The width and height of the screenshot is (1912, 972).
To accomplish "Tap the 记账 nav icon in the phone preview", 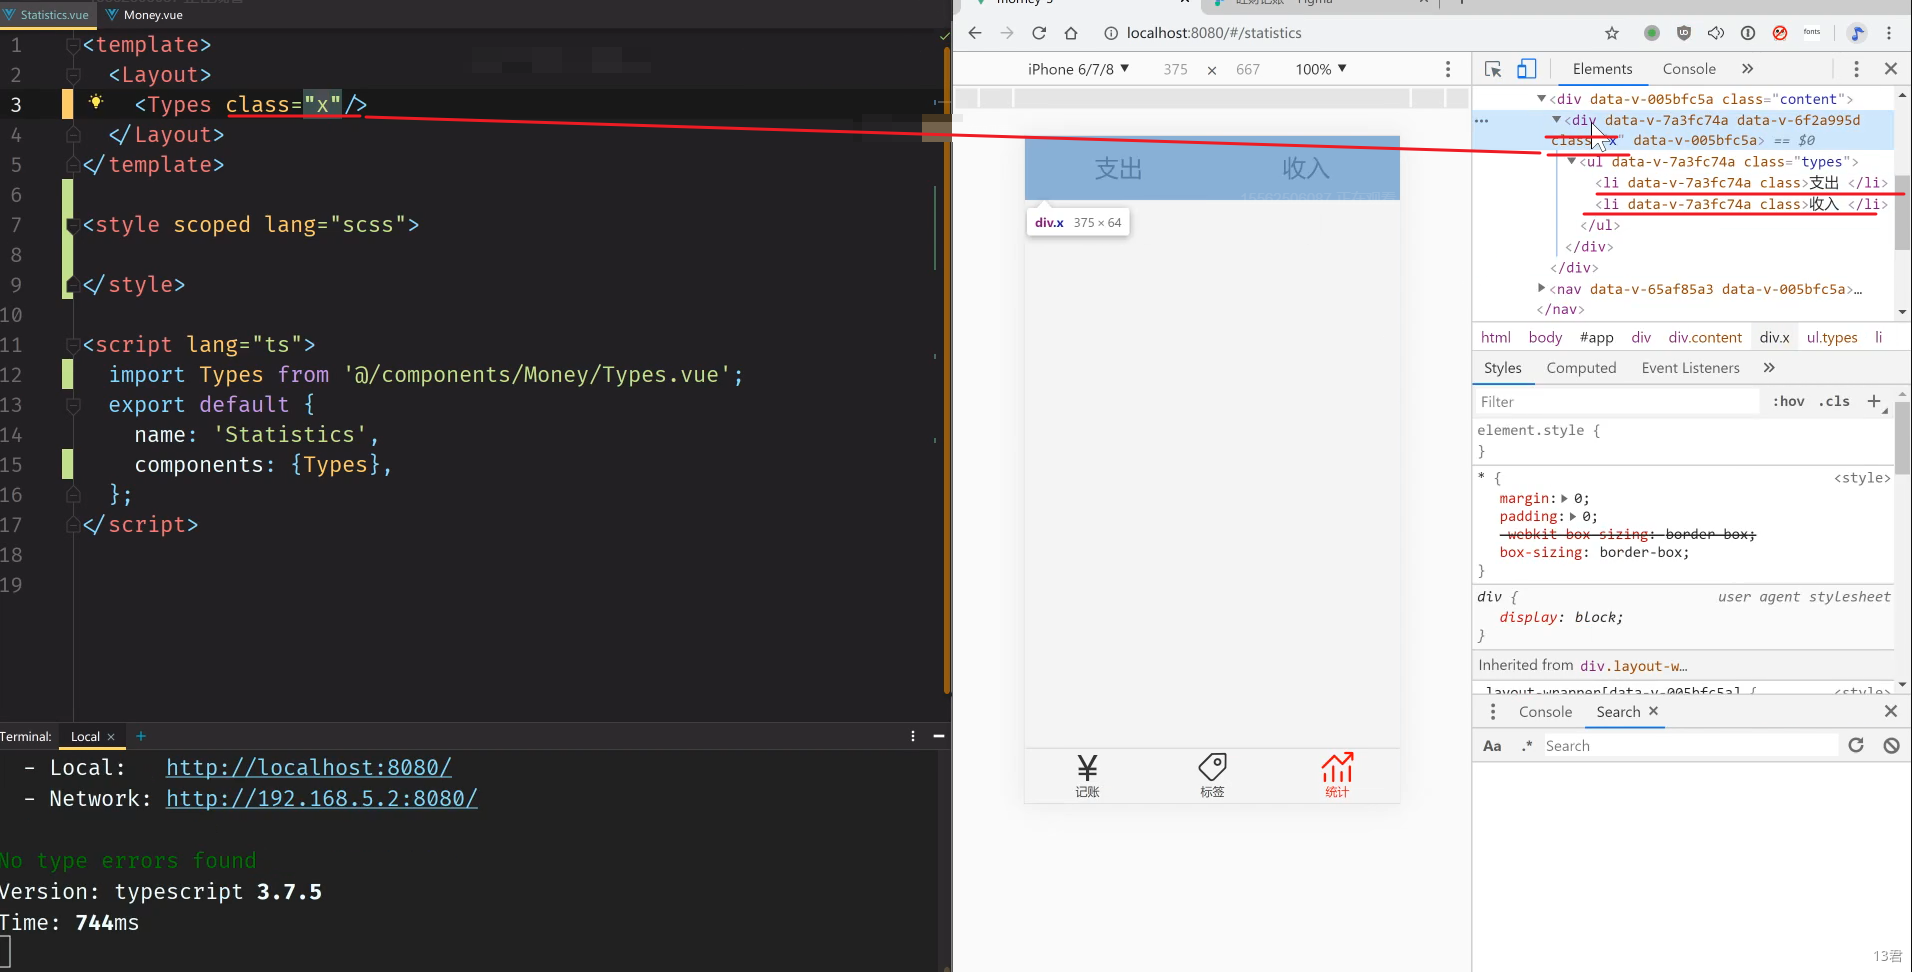I will [1087, 776].
